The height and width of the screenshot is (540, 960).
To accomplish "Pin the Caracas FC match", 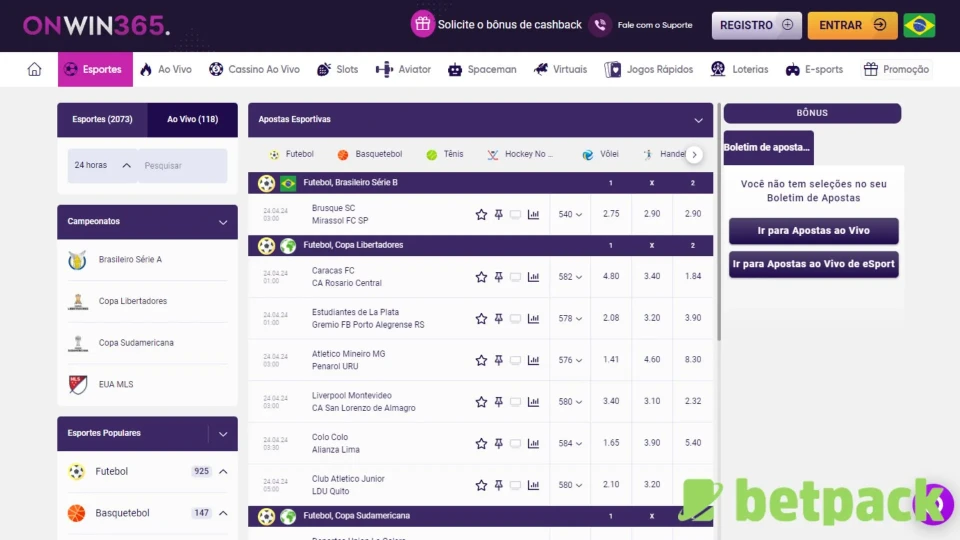I will coord(498,277).
